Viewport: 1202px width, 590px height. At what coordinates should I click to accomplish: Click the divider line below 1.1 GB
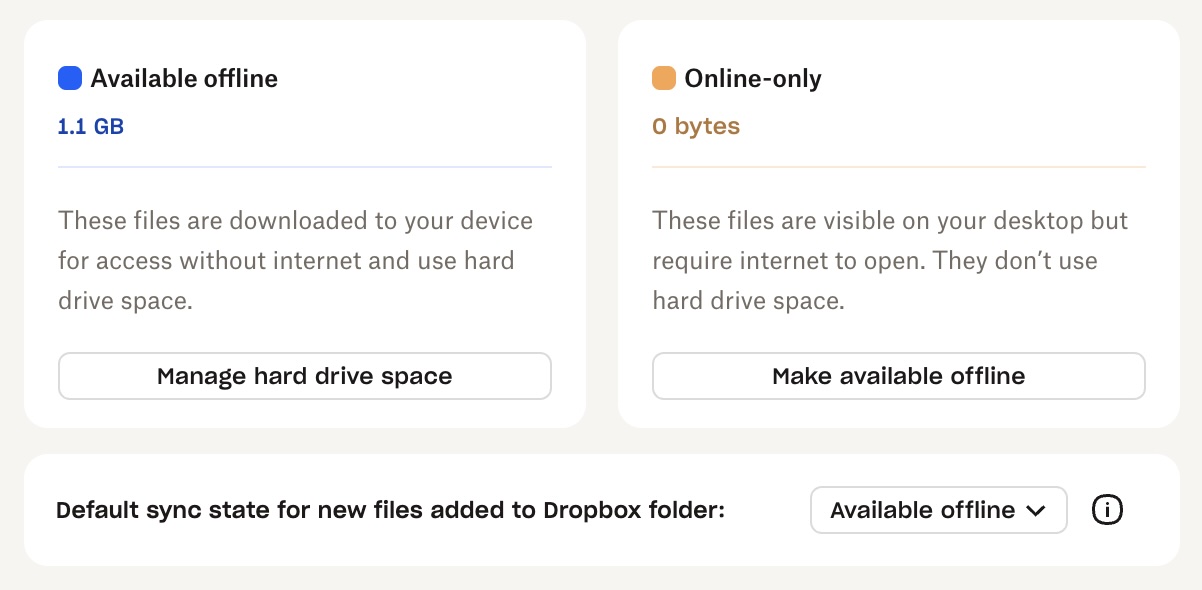[x=305, y=166]
